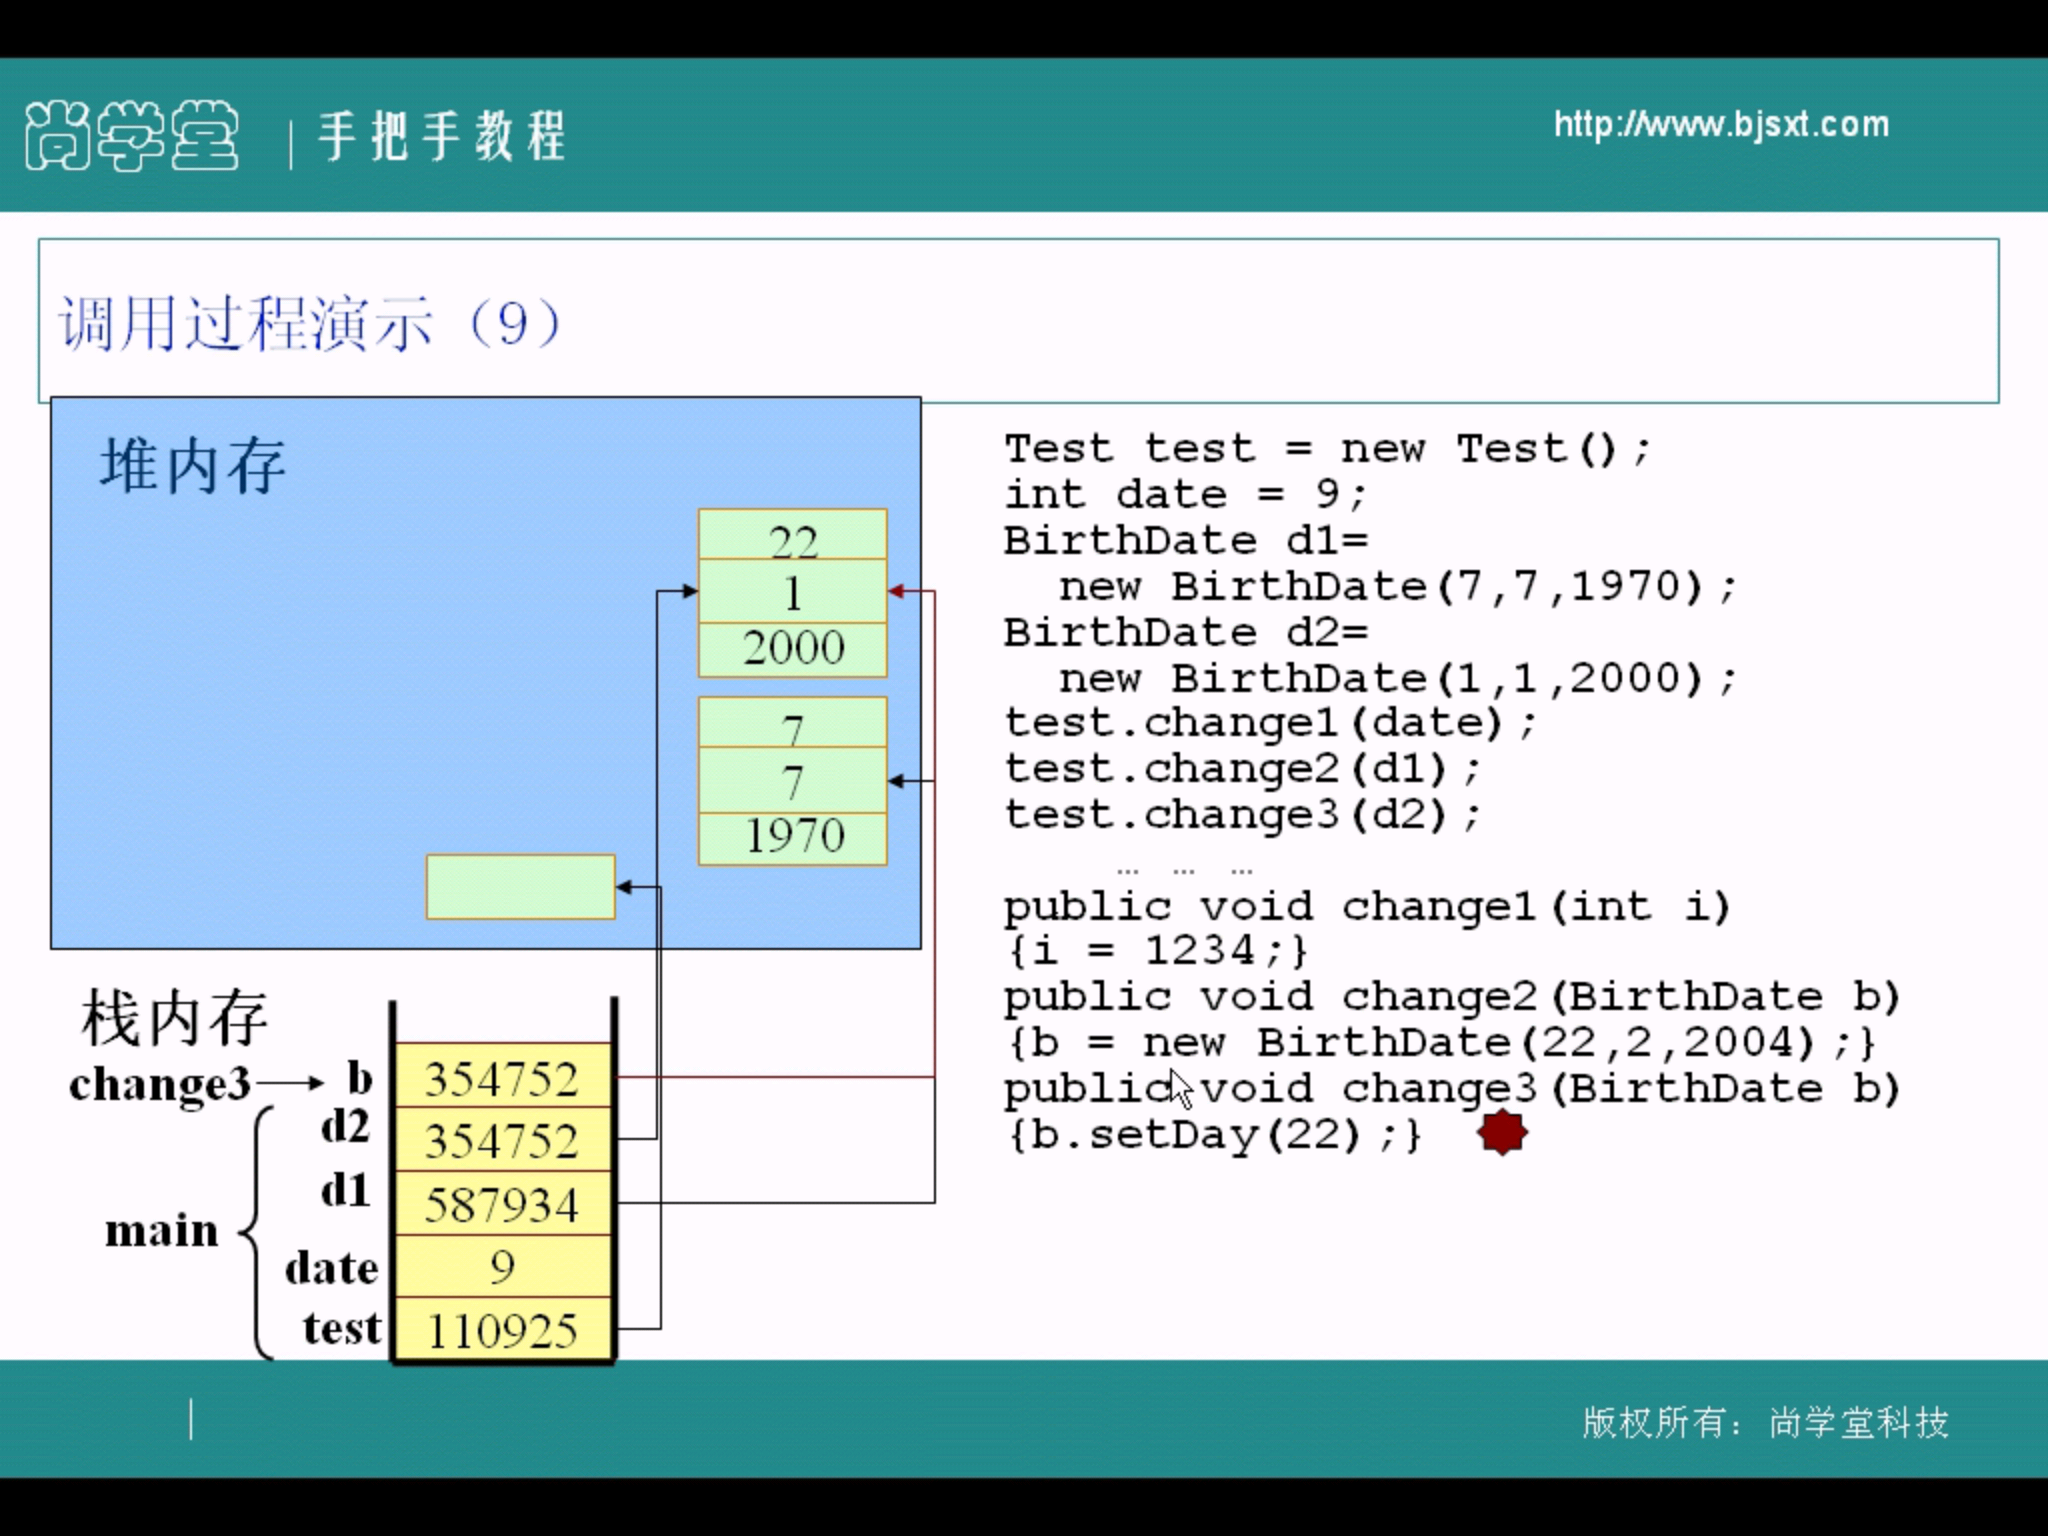Click the change3 arrow label beside stack
The height and width of the screenshot is (1536, 2048).
[x=160, y=1084]
